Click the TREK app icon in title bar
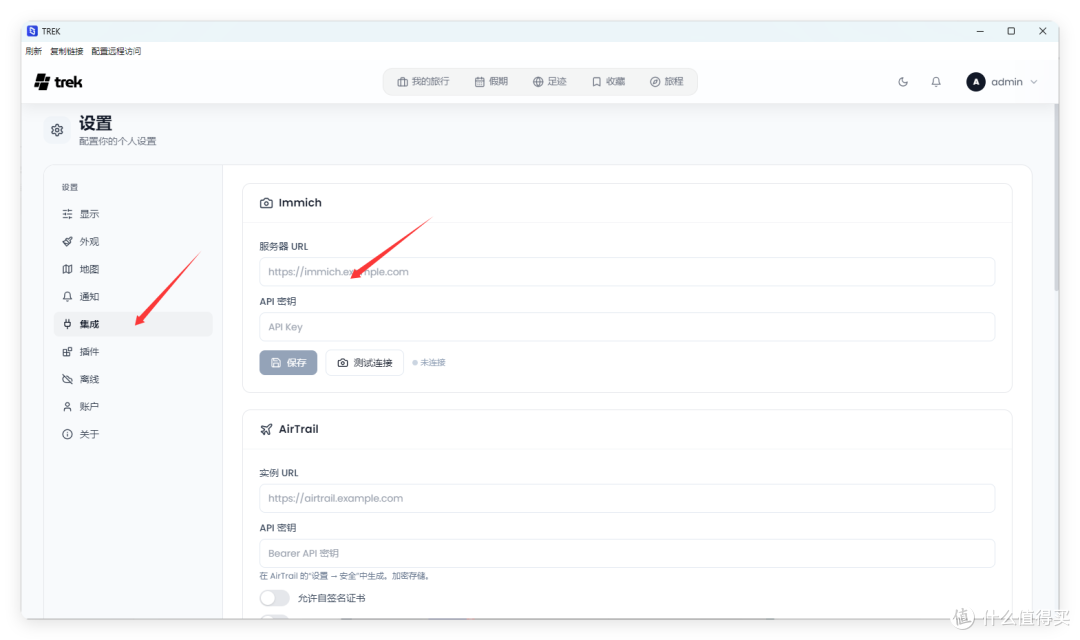The height and width of the screenshot is (640, 1080). click(x=32, y=31)
